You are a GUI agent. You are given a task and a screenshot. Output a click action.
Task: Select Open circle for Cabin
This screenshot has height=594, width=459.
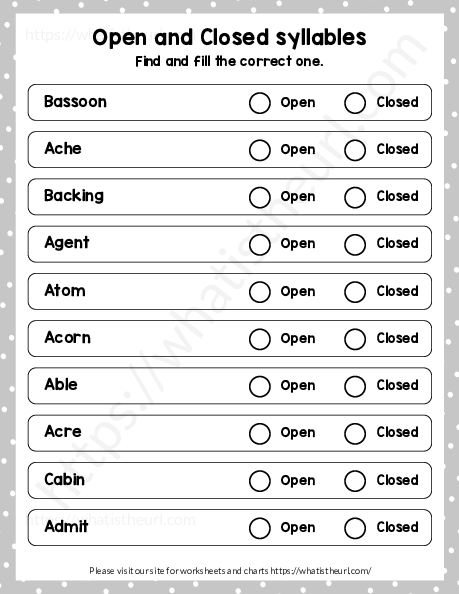[x=260, y=481]
